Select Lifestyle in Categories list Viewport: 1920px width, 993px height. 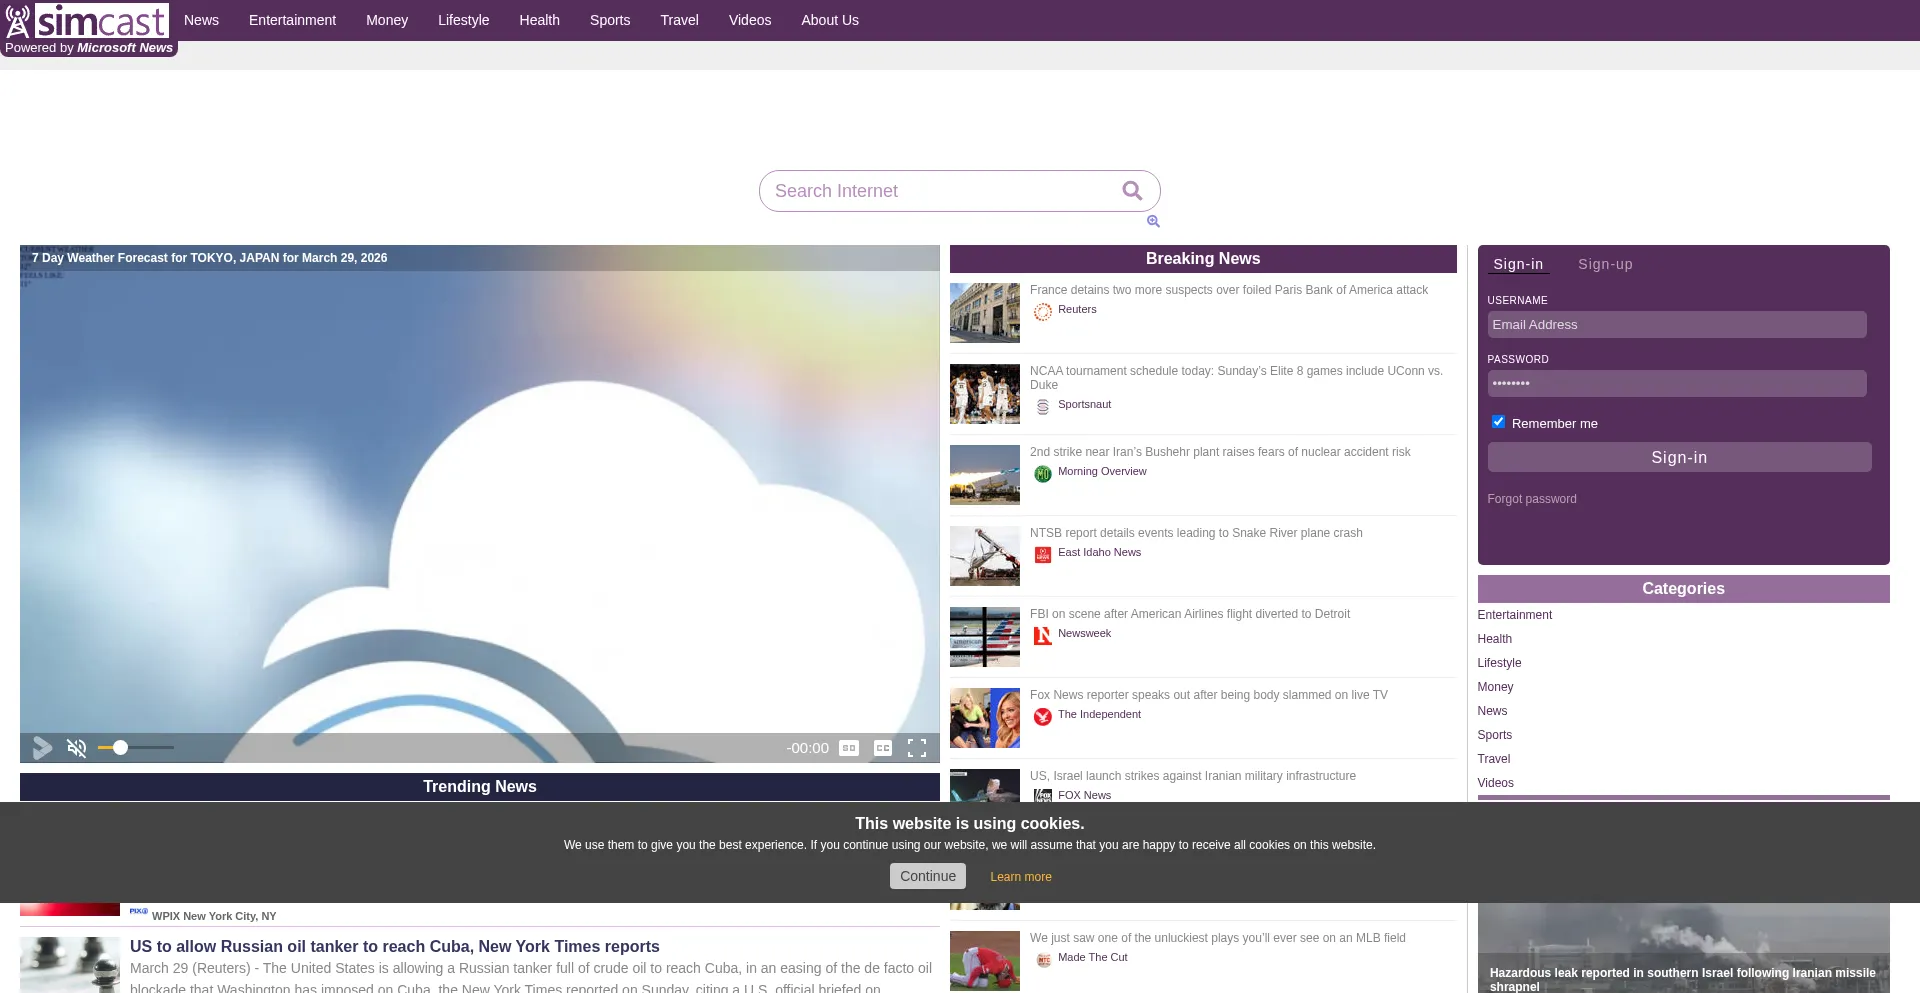[x=1499, y=663]
